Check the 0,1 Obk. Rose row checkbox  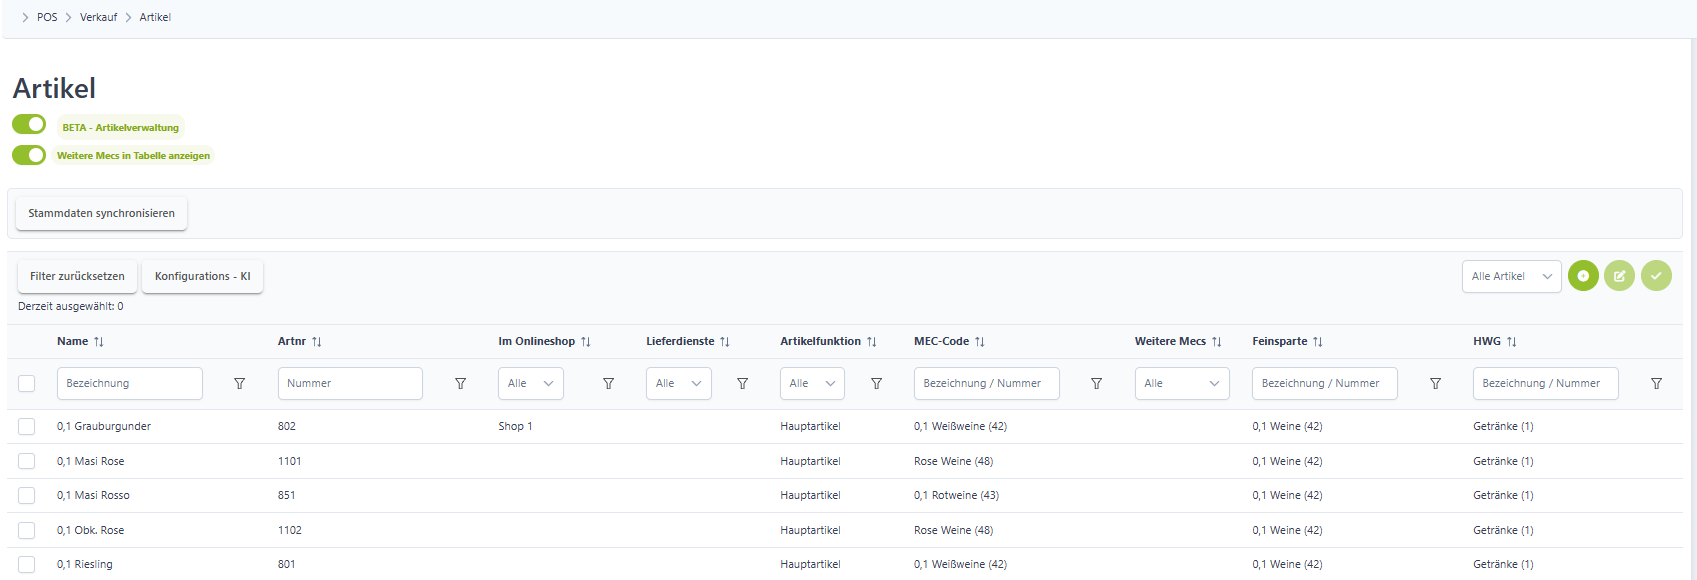coord(27,530)
